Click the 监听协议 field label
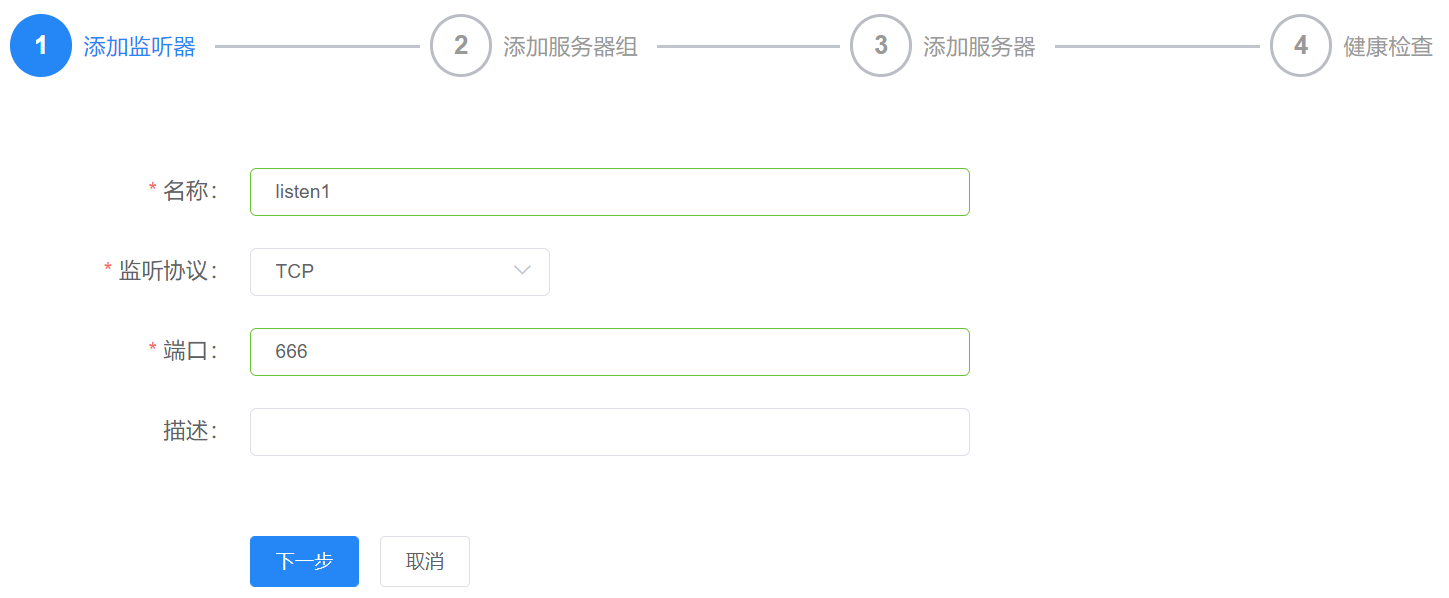1449x598 pixels. tap(167, 271)
